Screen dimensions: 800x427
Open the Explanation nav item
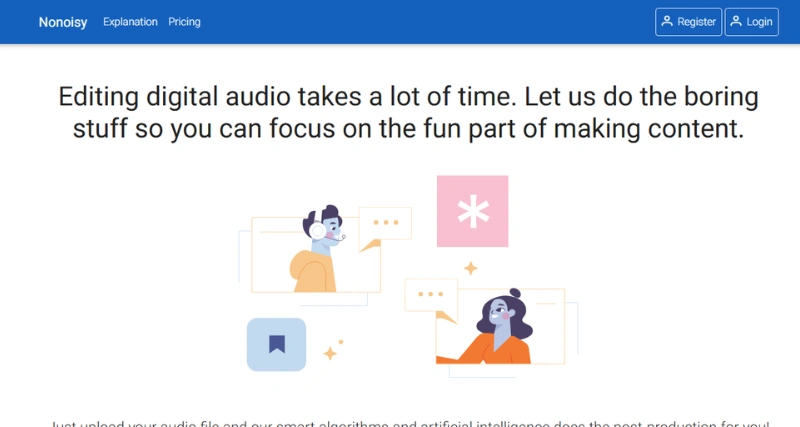click(x=130, y=22)
